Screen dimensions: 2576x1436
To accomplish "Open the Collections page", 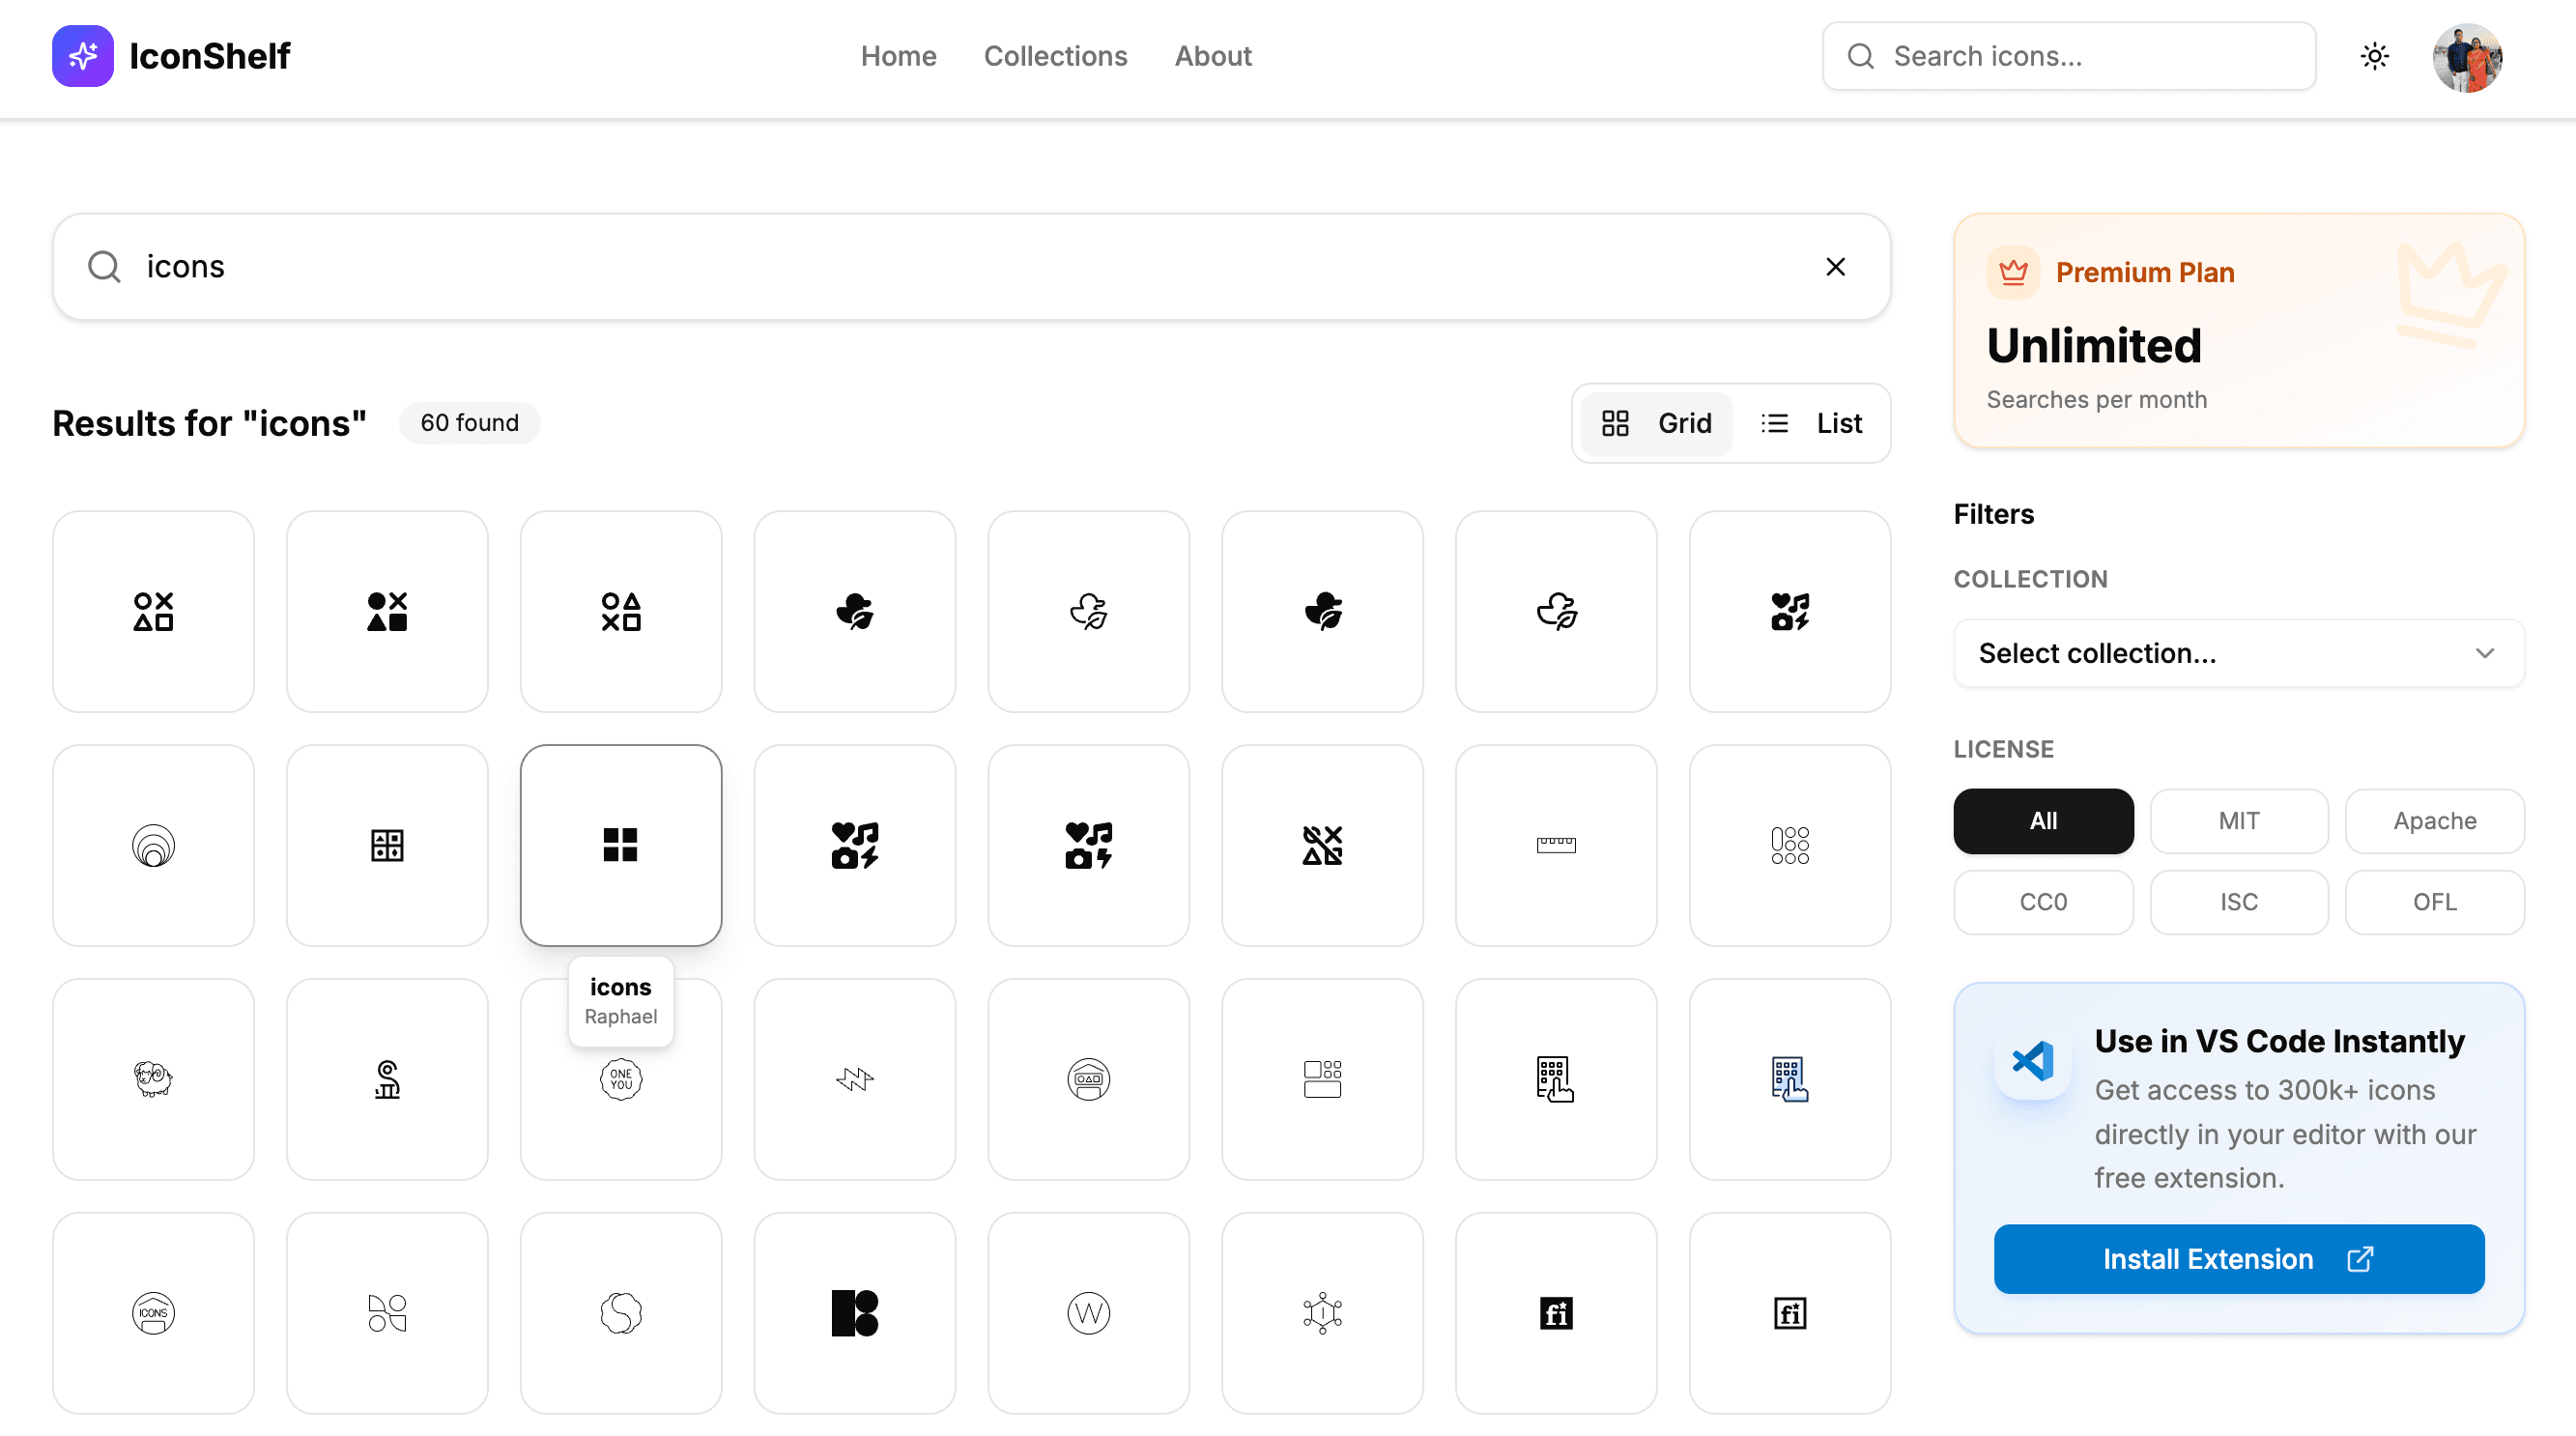I will coord(1055,56).
